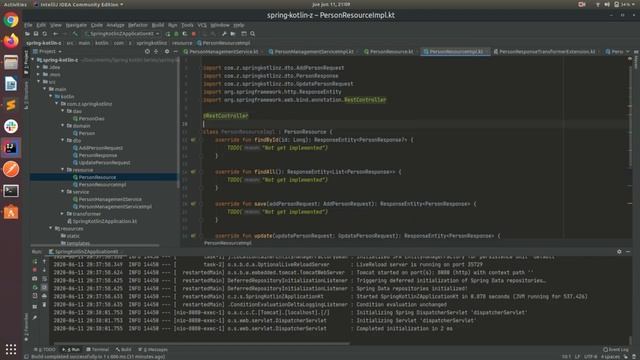Open Project panel gear options
The width and height of the screenshot is (640, 360).
coord(167,52)
